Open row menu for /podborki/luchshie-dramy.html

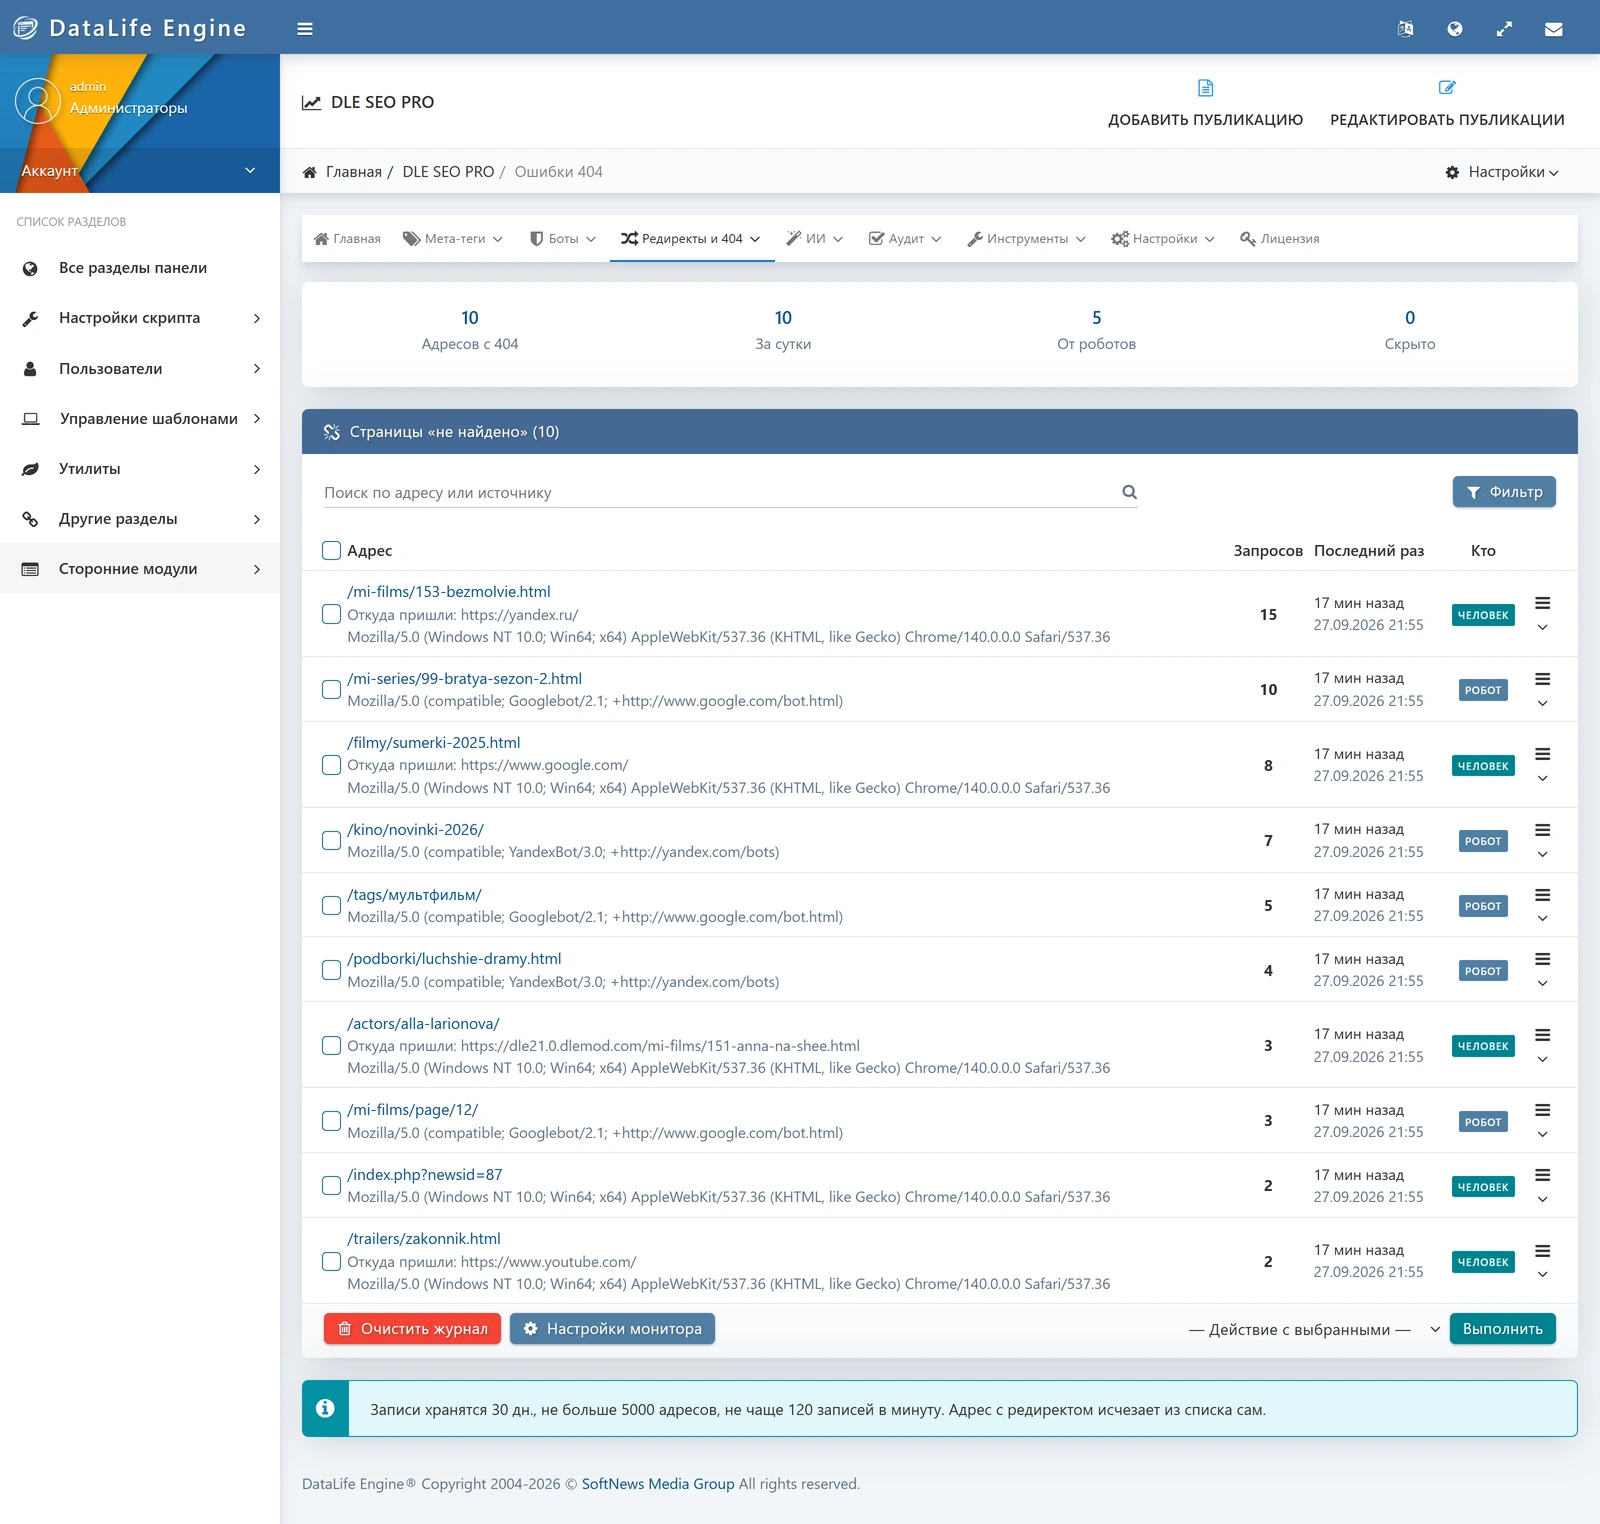tap(1543, 970)
